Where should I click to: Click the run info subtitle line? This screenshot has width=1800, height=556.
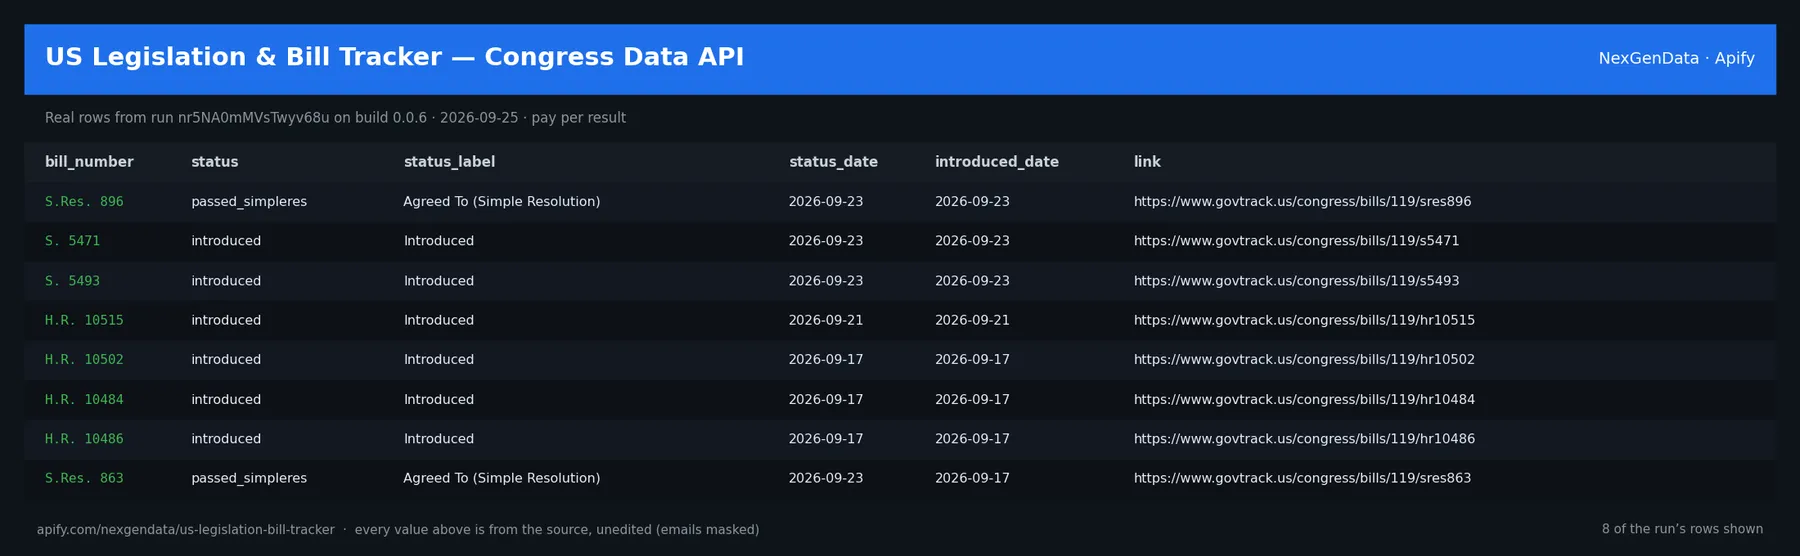tap(335, 118)
